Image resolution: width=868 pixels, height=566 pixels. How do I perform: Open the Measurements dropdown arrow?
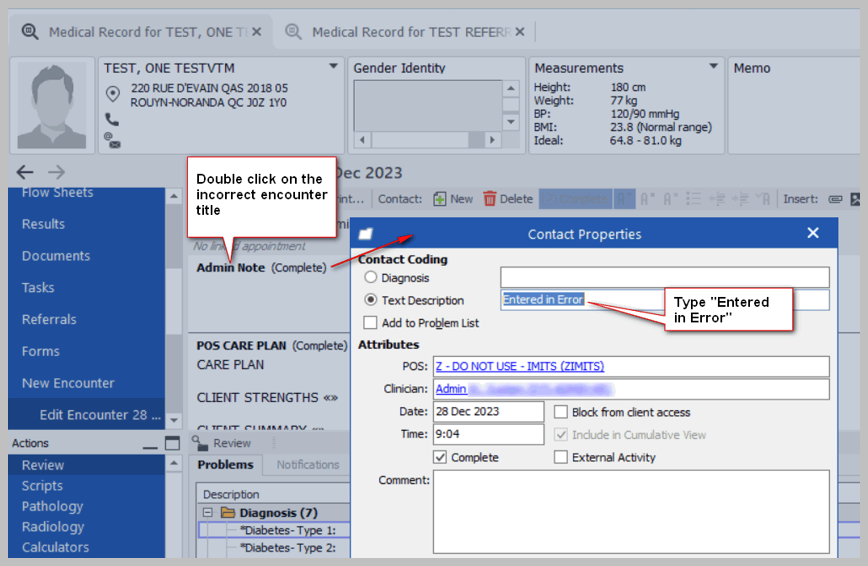[x=713, y=67]
